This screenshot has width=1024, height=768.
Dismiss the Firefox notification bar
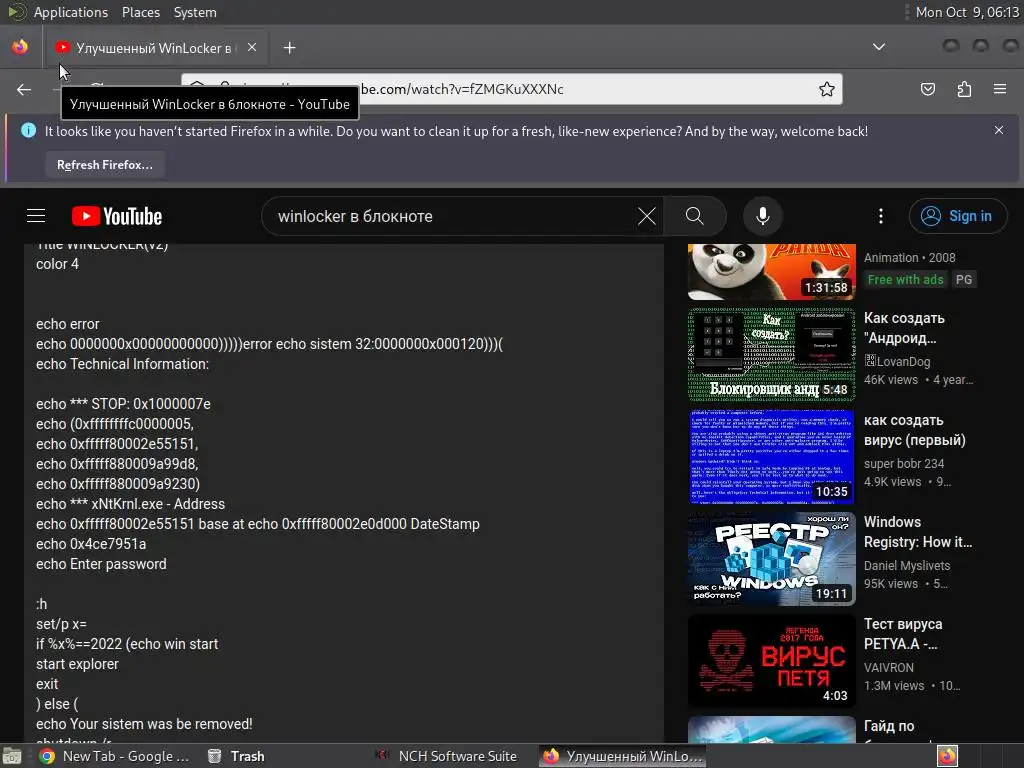(x=999, y=131)
